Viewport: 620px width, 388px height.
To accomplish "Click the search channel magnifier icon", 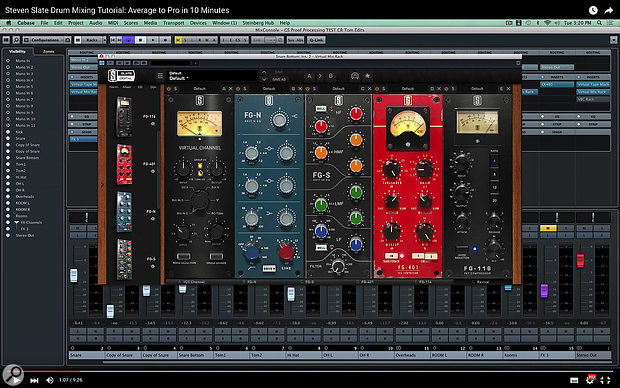I will tap(16, 40).
